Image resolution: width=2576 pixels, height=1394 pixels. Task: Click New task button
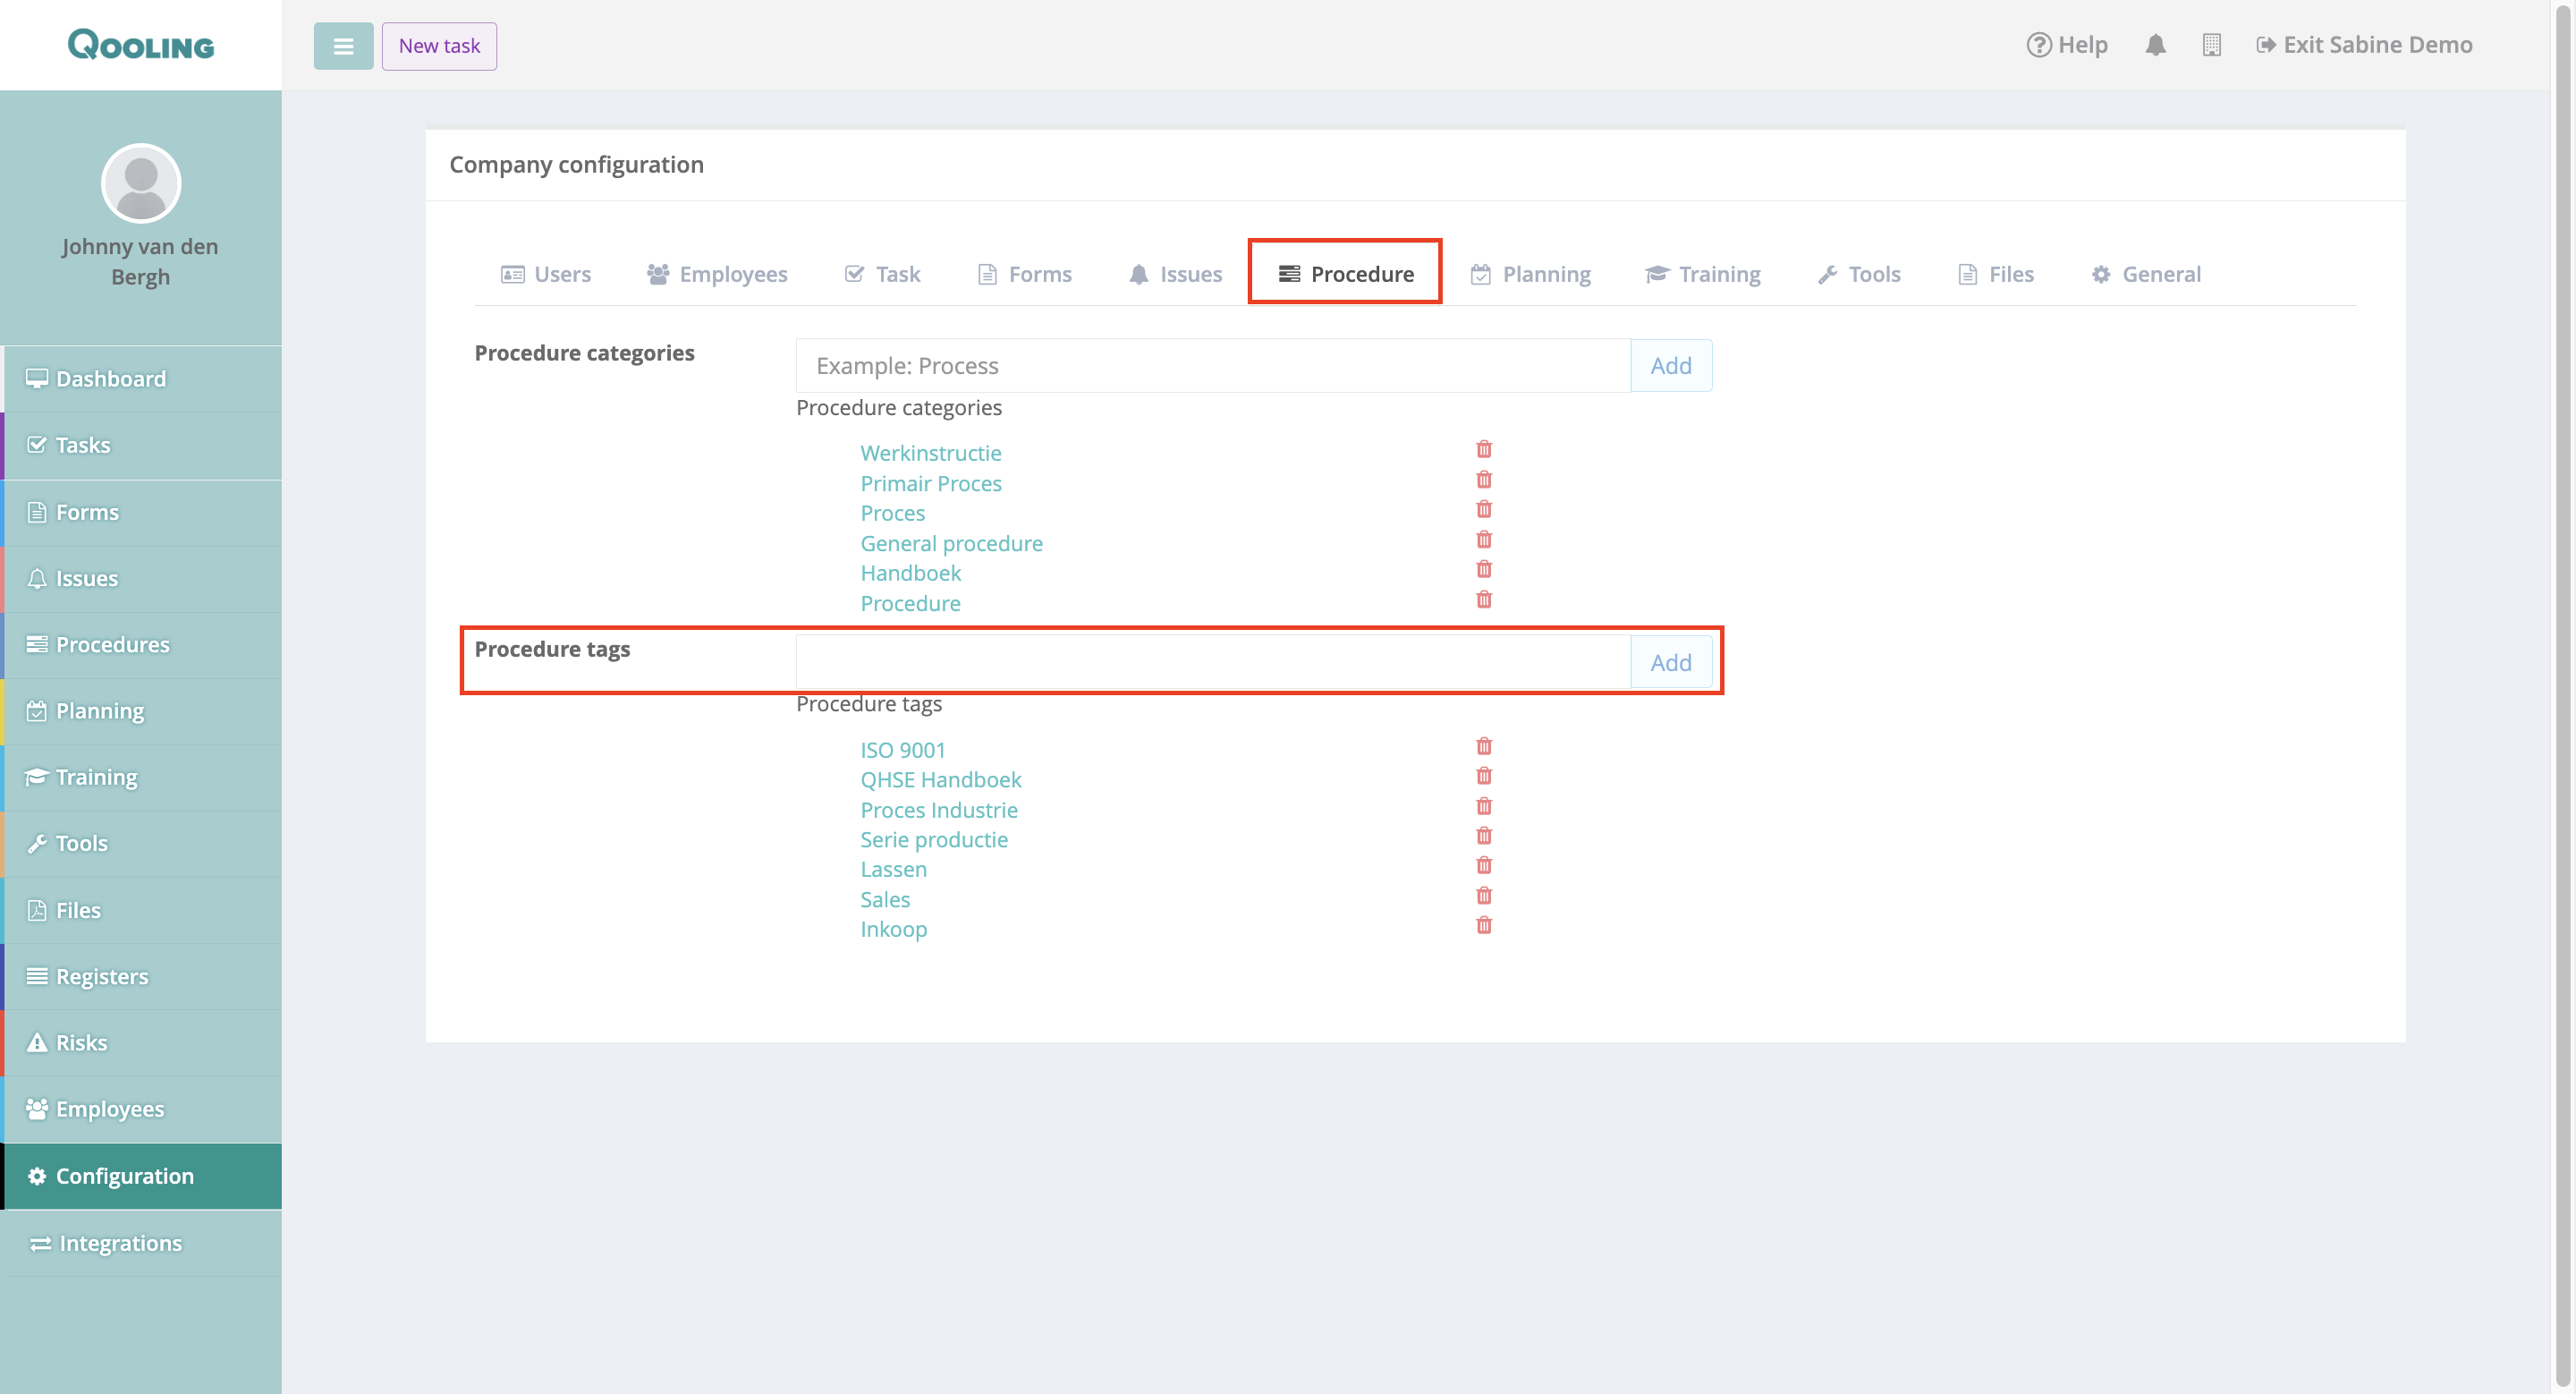pyautogui.click(x=439, y=46)
